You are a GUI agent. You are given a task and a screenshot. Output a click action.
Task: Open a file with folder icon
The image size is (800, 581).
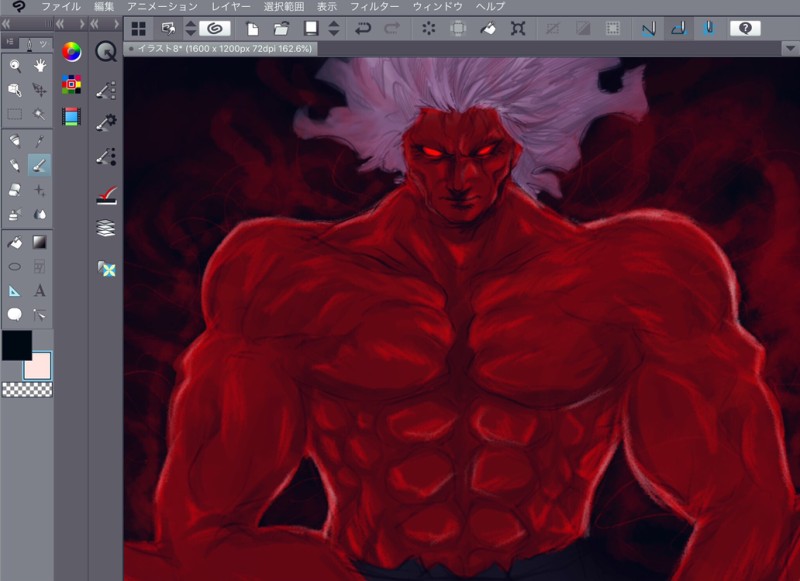click(281, 29)
